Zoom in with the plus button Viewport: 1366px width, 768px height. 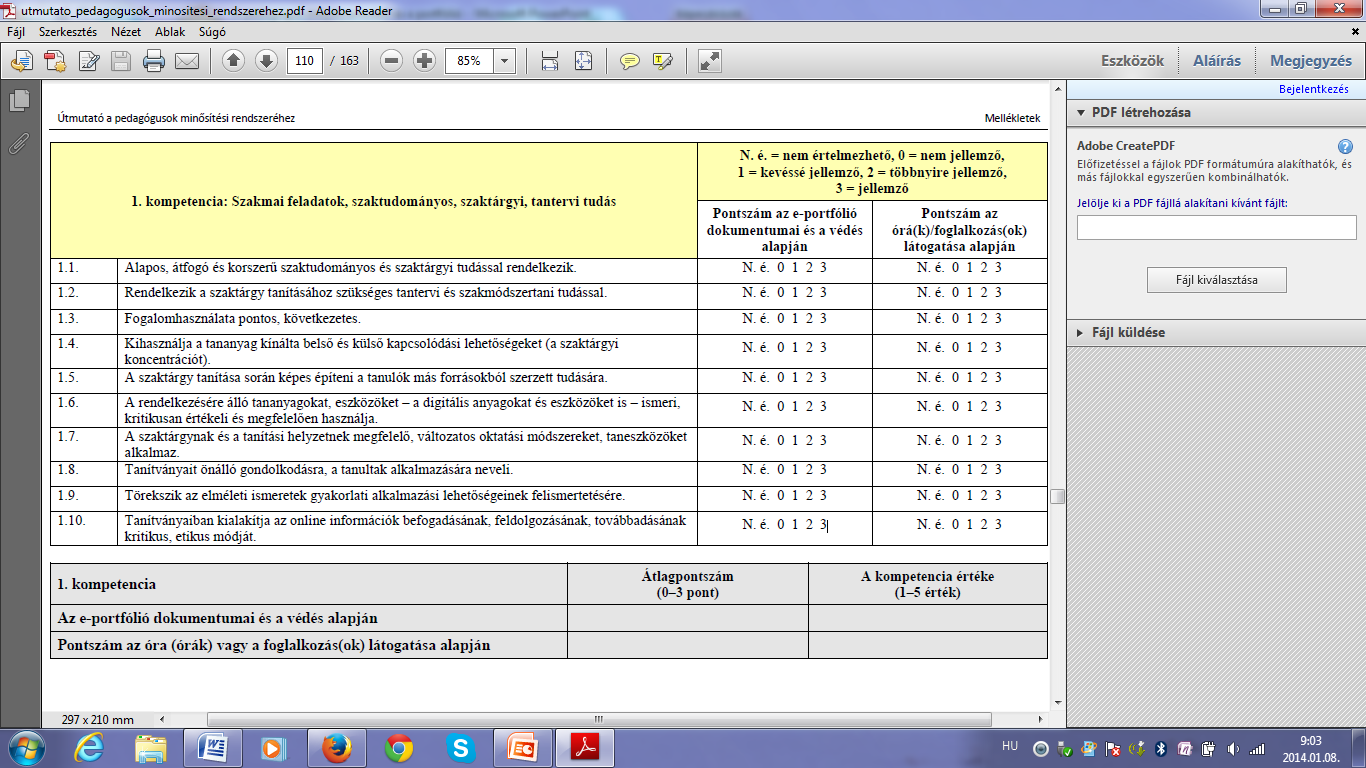tap(424, 61)
